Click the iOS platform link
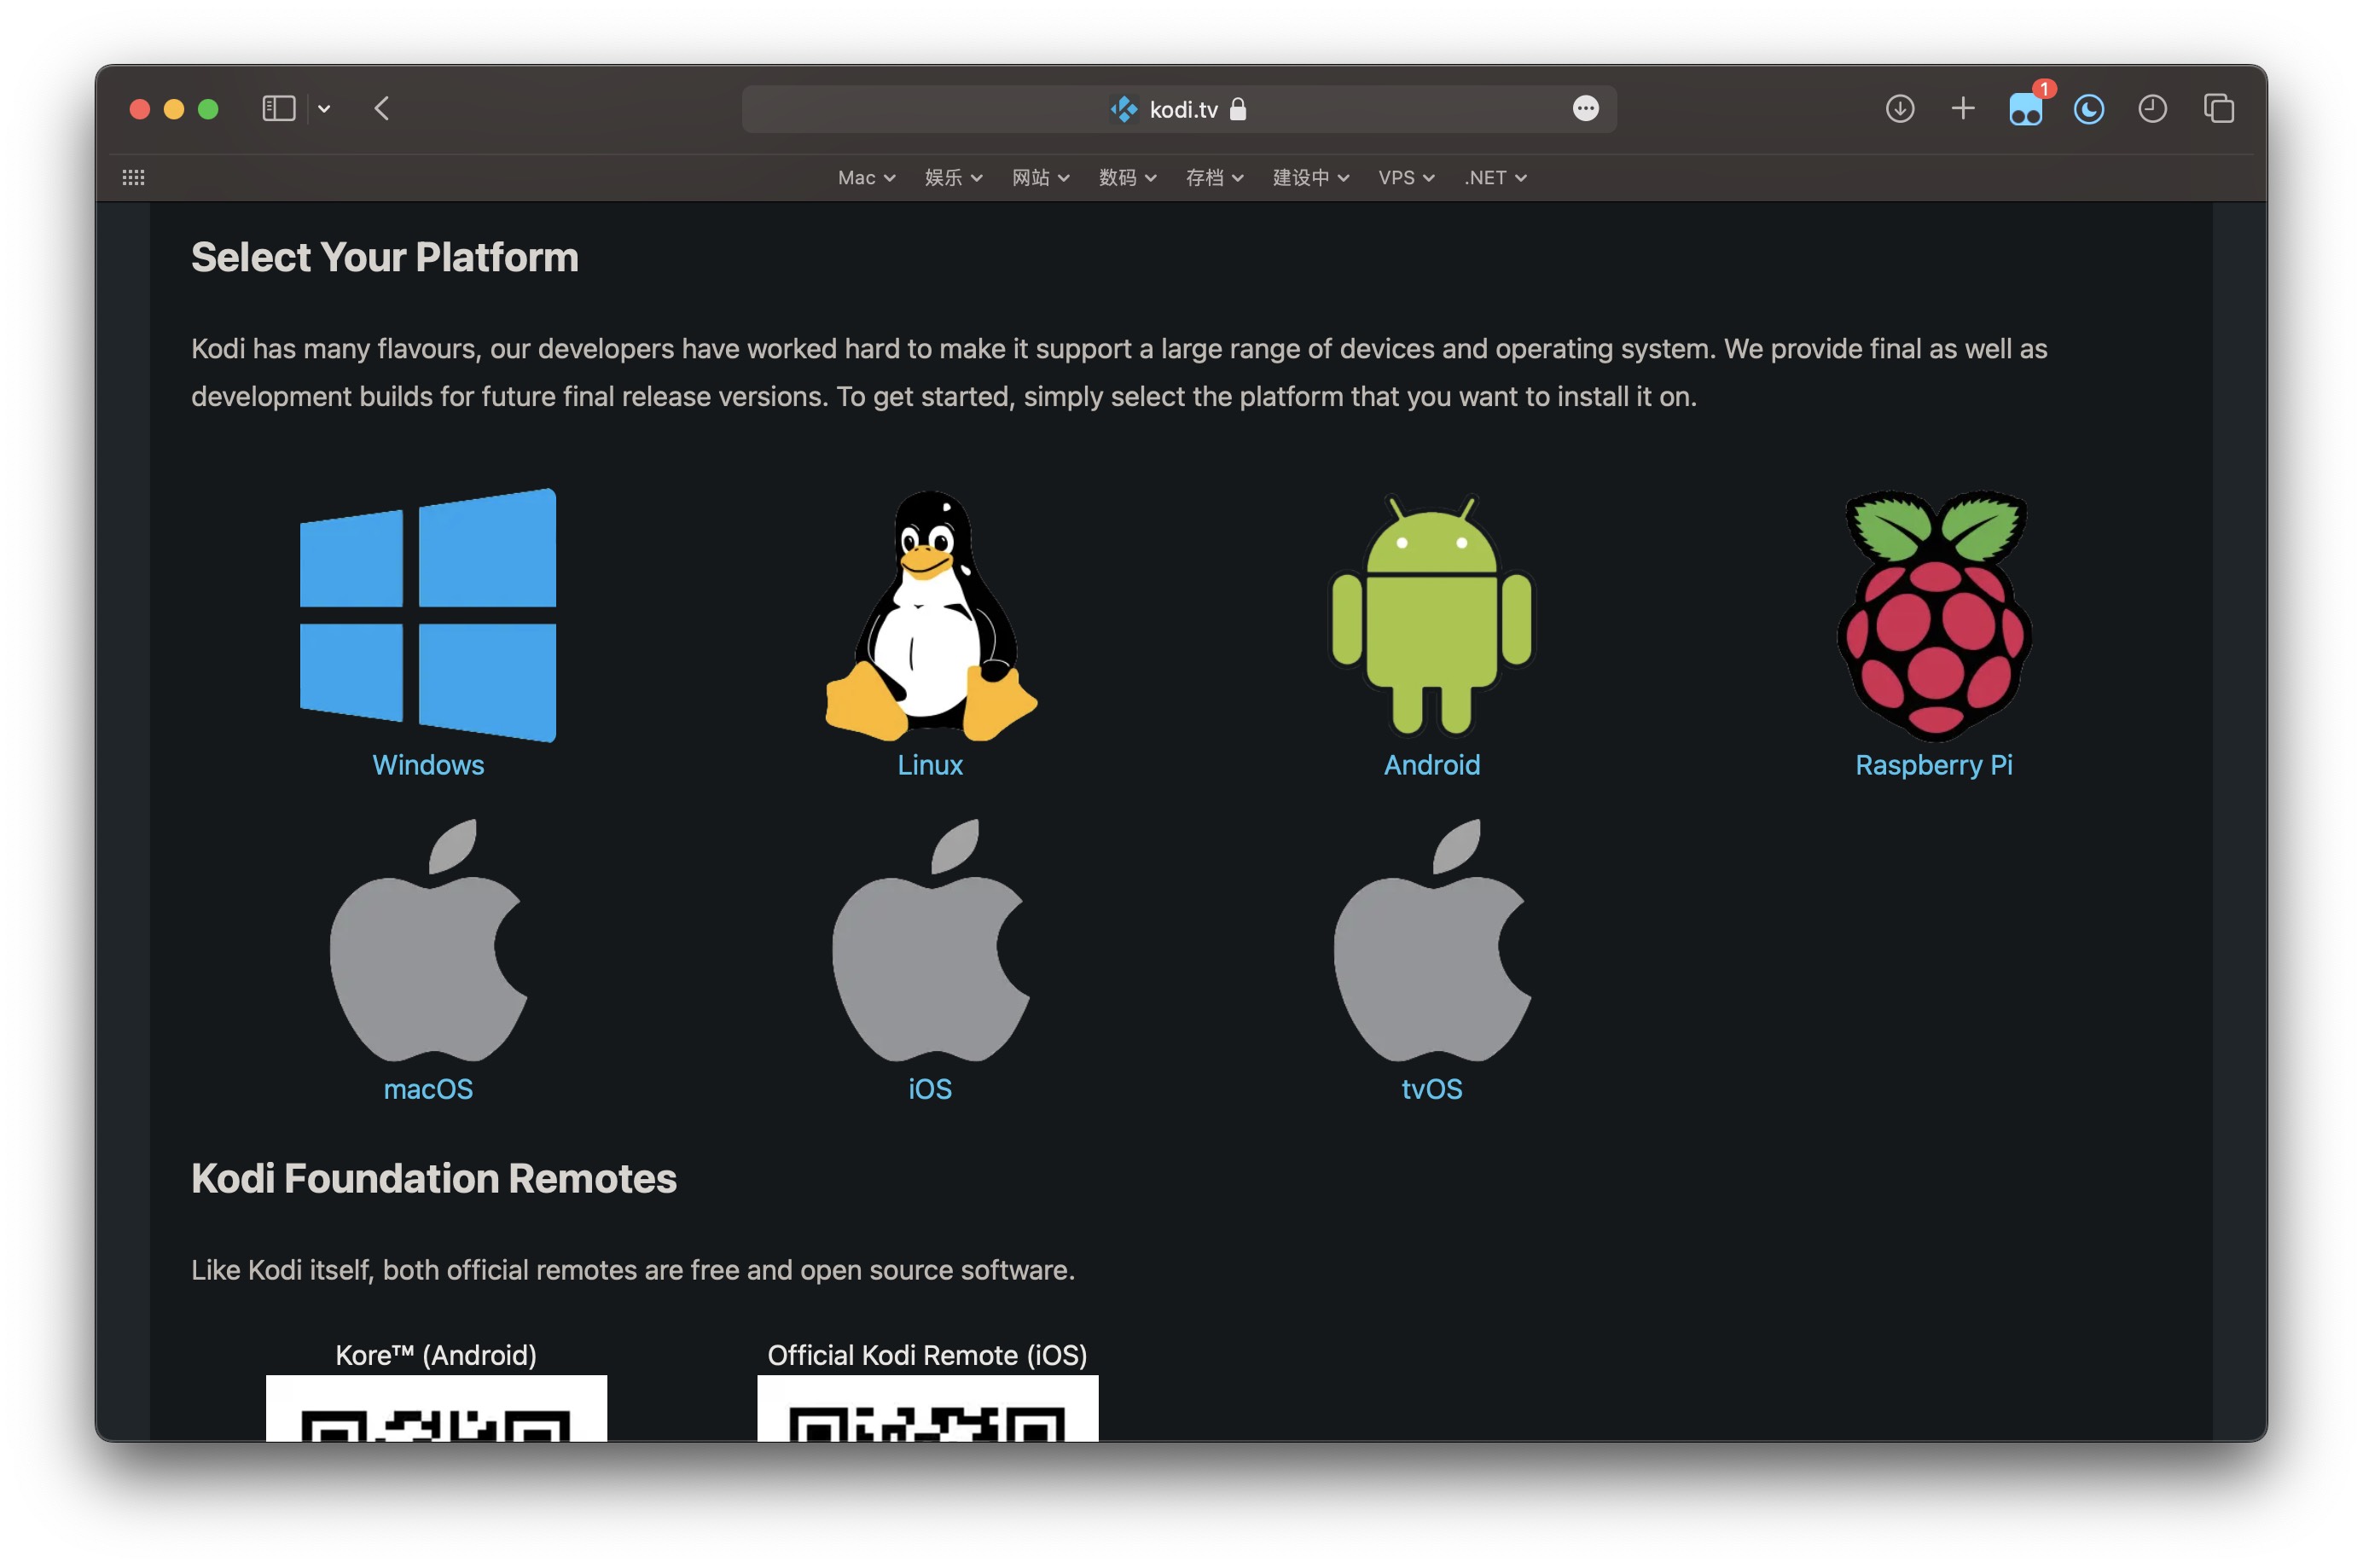The height and width of the screenshot is (1568, 2363). [930, 1089]
